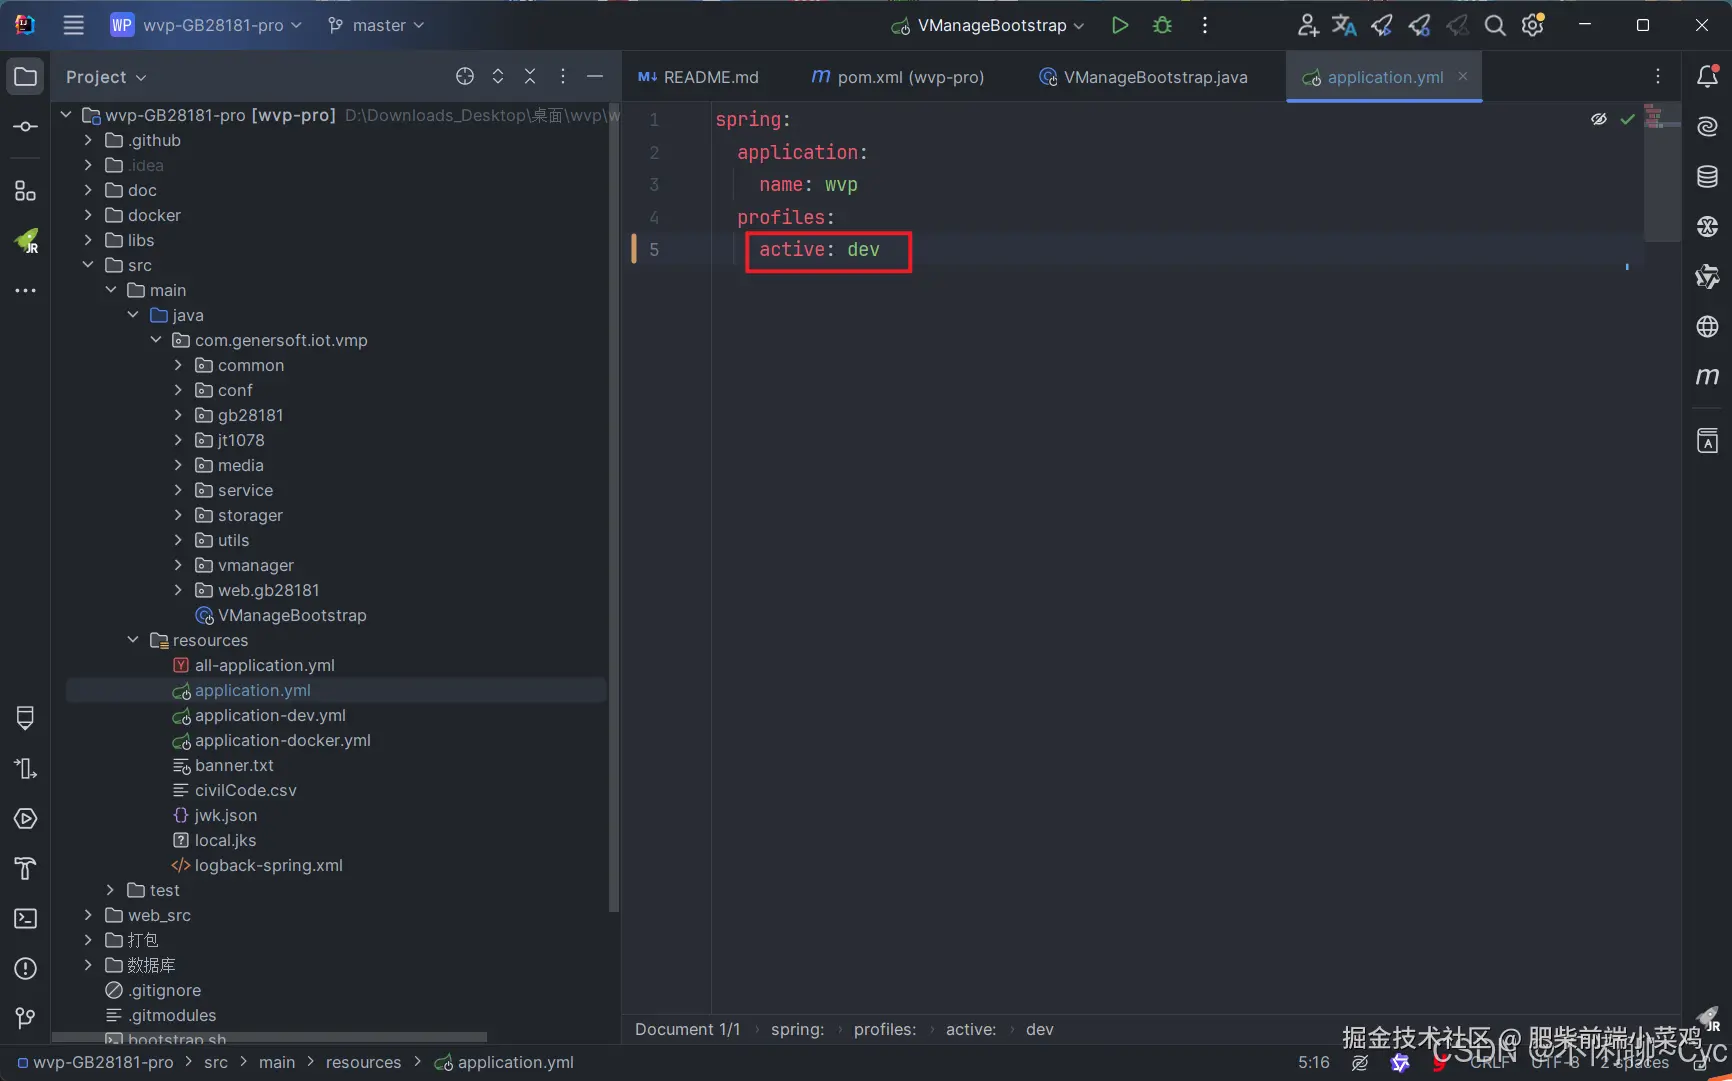Expand the docker folder
Image resolution: width=1732 pixels, height=1081 pixels.
pyautogui.click(x=88, y=215)
